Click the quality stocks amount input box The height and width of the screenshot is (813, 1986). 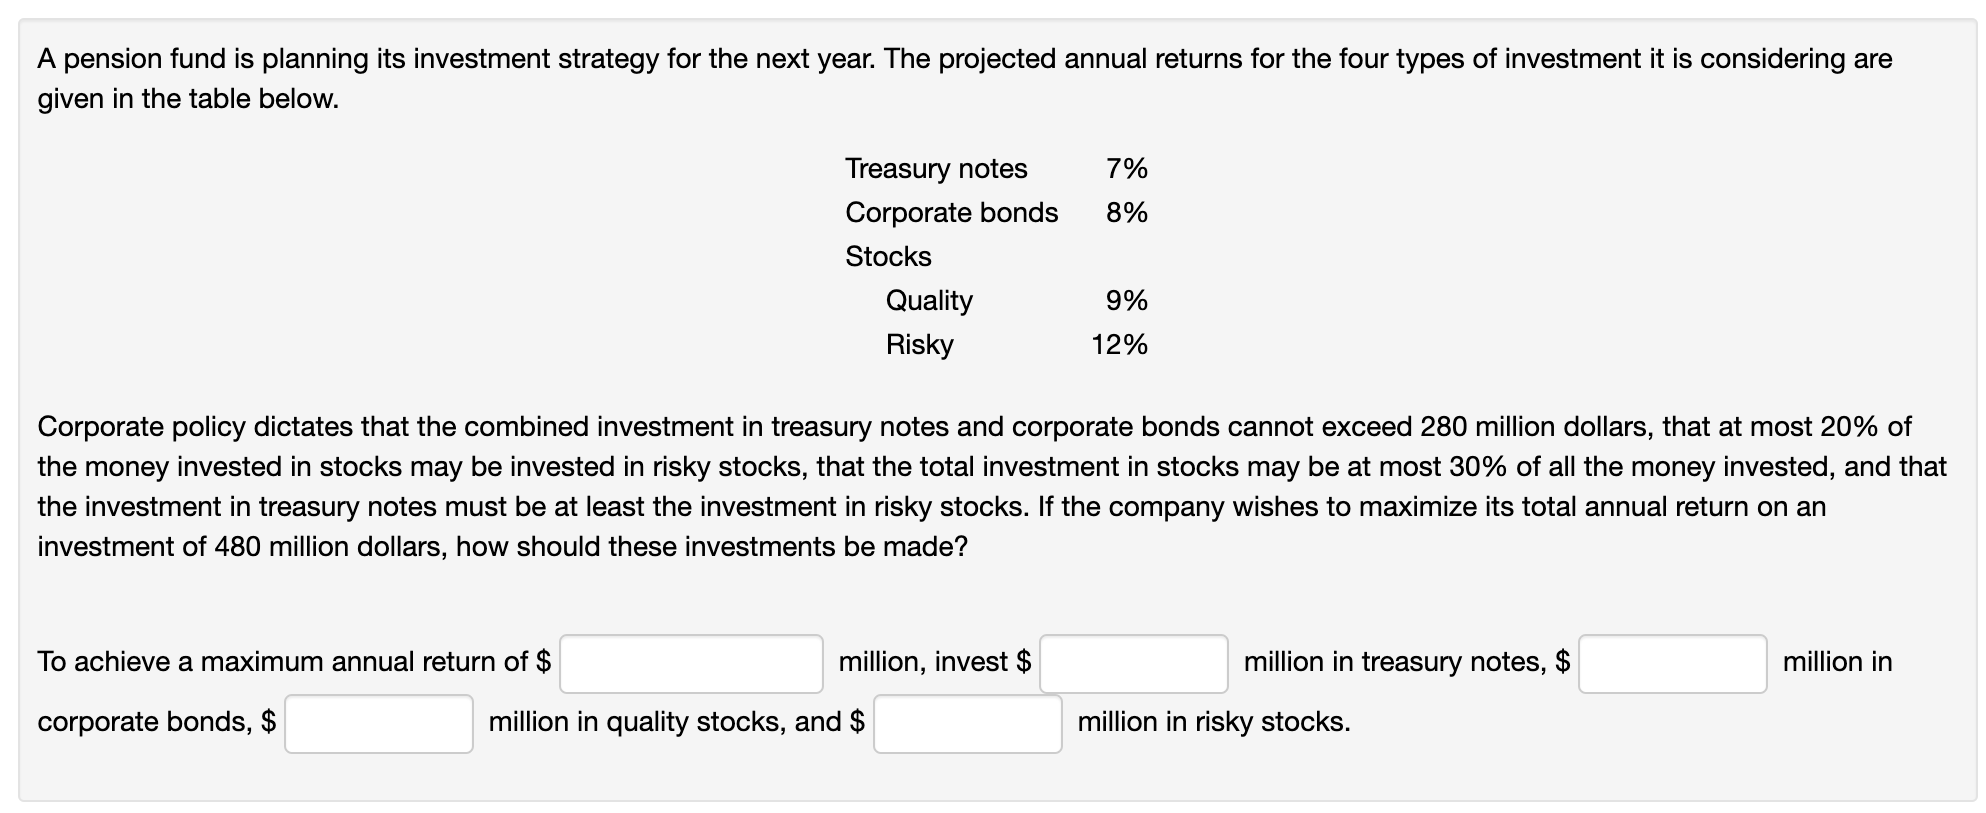379,723
